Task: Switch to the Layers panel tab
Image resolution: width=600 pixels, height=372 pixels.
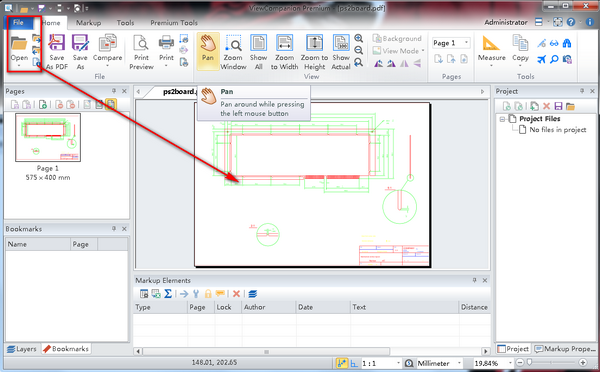Action: click(x=22, y=349)
